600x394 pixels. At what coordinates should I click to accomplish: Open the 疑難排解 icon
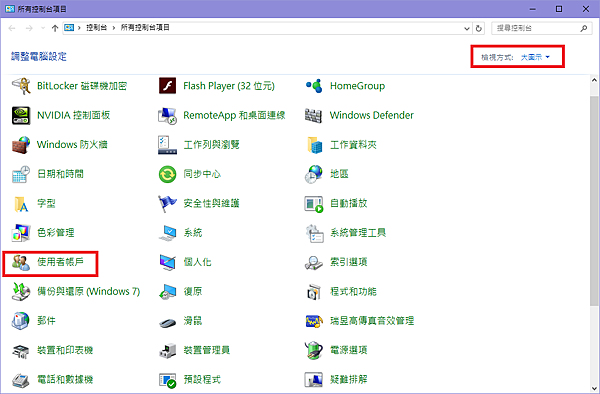tap(314, 380)
